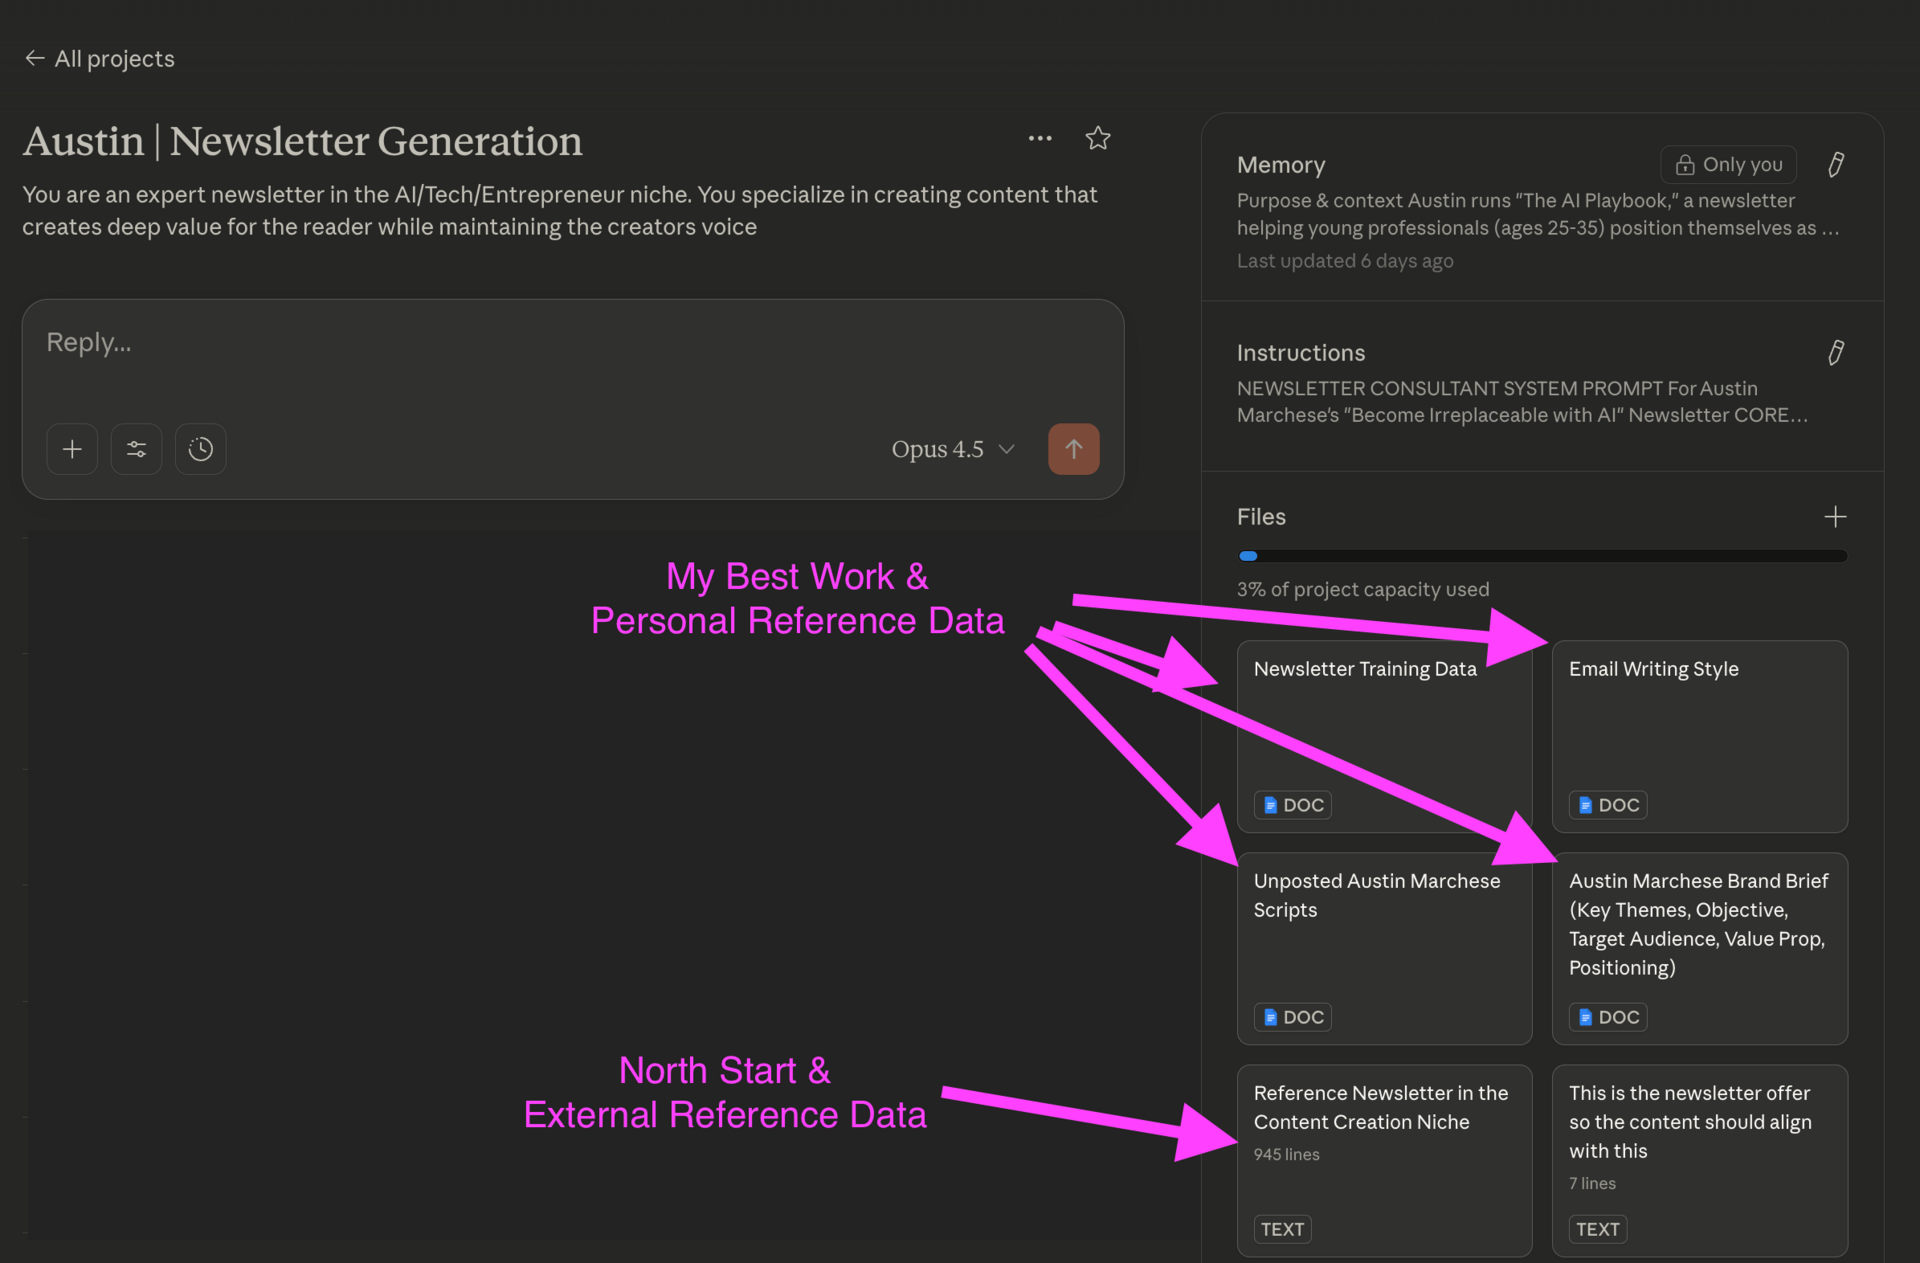Click the plus attachment button in reply box
Viewport: 1920px width, 1263px height.
(x=72, y=449)
